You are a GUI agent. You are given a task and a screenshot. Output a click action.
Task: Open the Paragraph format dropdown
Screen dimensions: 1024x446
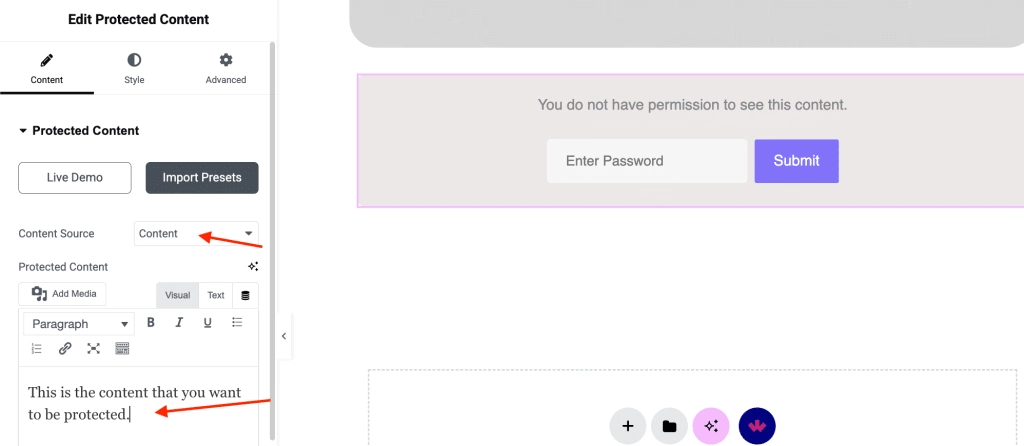[x=79, y=324]
